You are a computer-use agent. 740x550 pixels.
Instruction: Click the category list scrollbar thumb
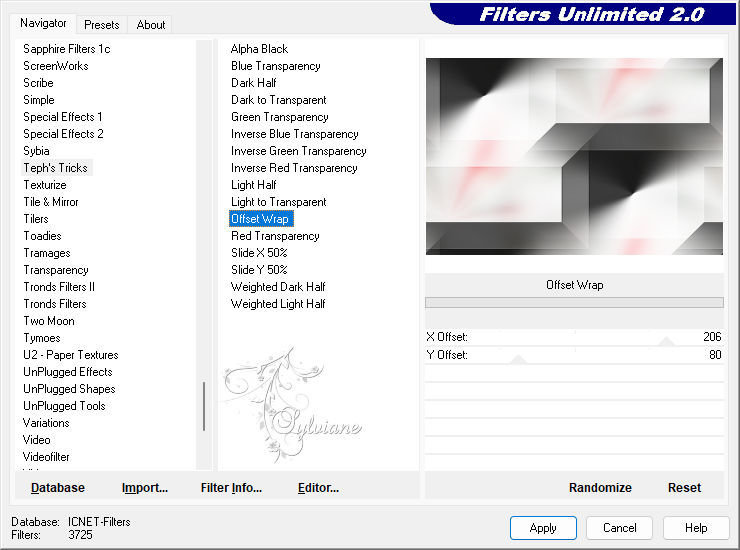tap(204, 406)
